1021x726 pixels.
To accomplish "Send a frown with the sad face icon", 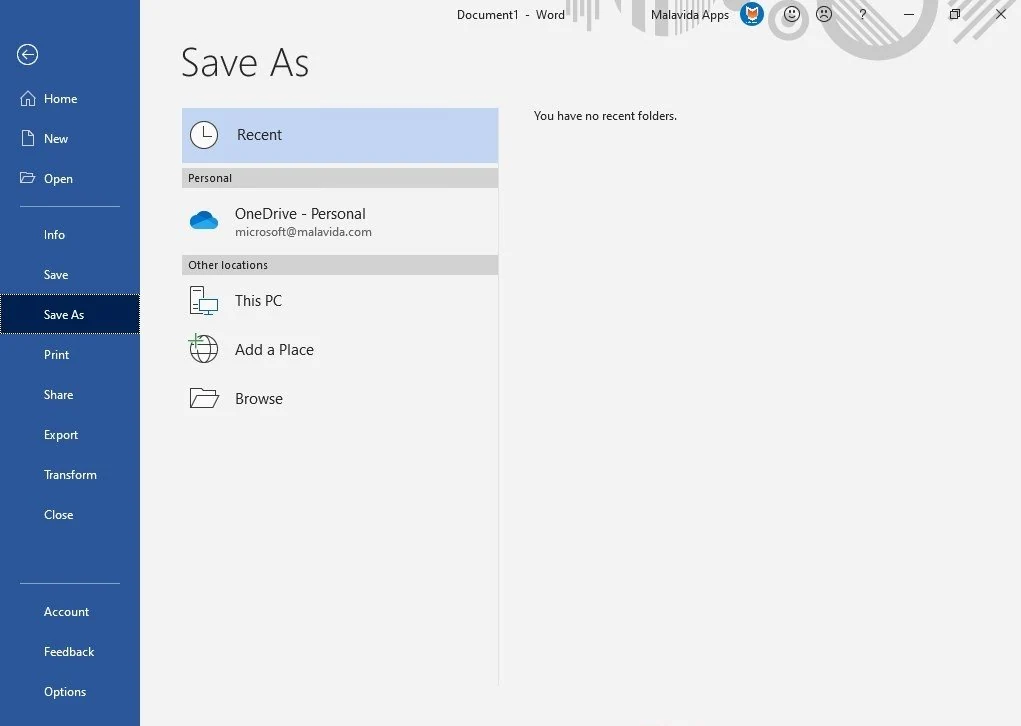I will click(x=824, y=14).
